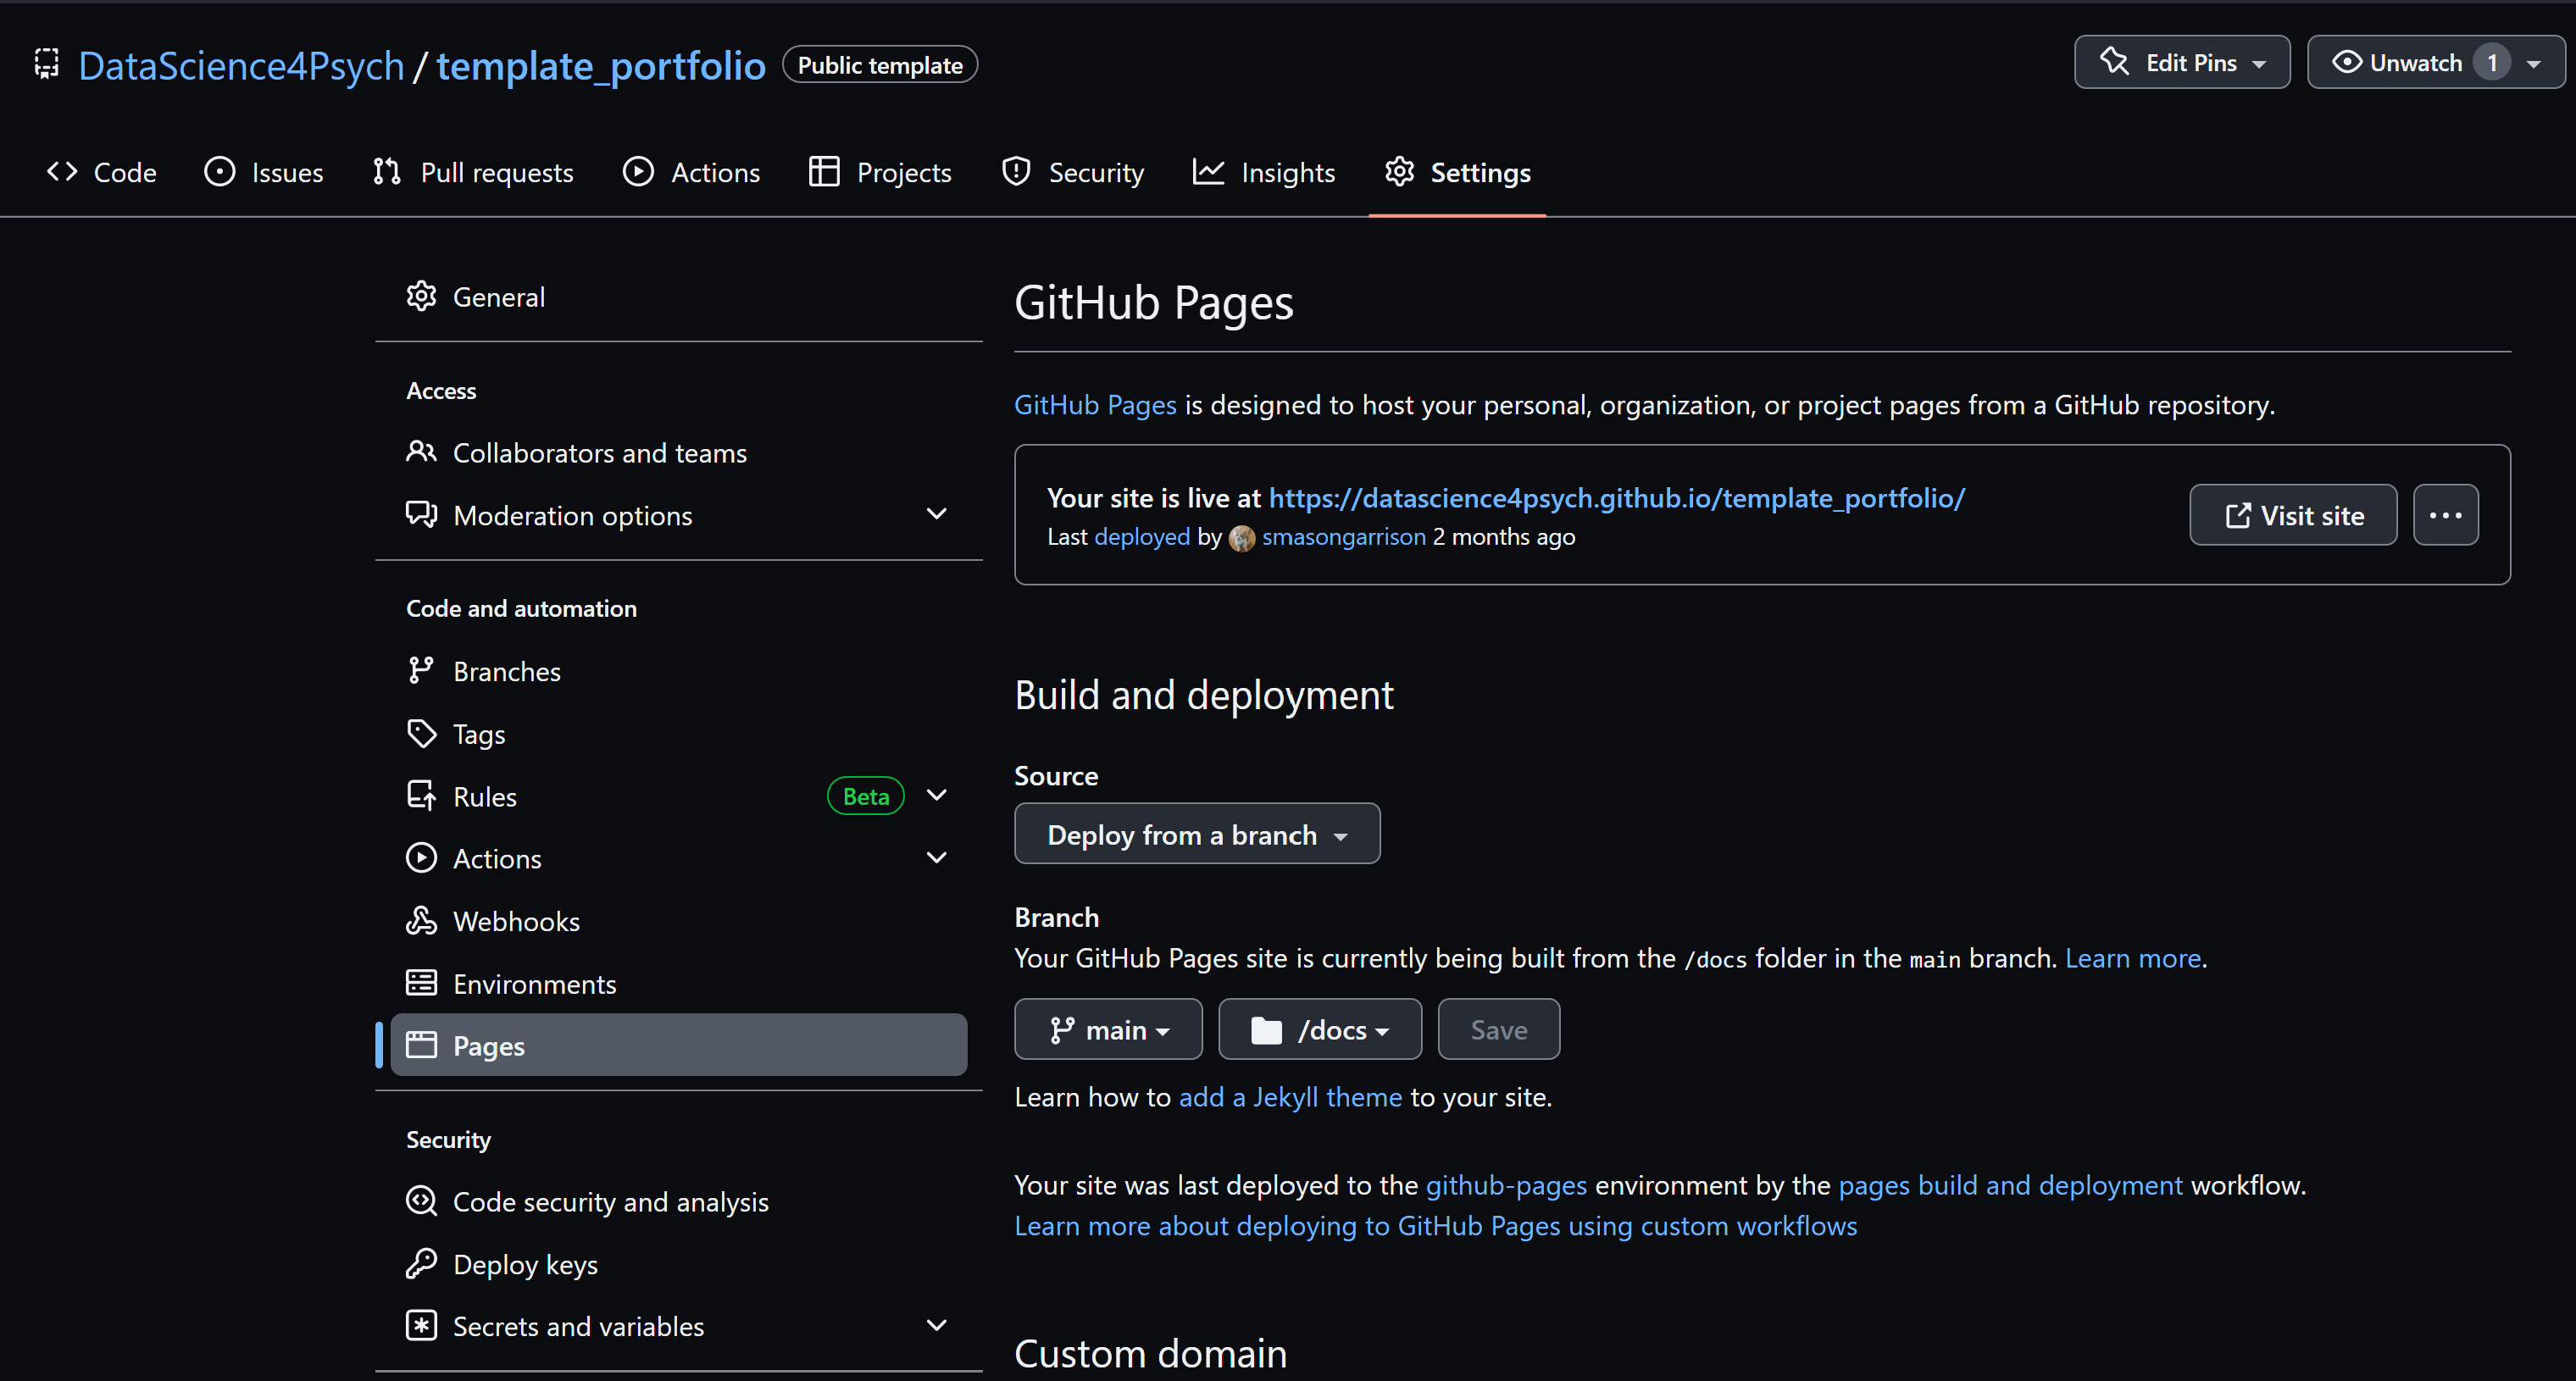This screenshot has width=2576, height=1381.
Task: Expand the Moderation options chevron
Action: pyautogui.click(x=936, y=514)
